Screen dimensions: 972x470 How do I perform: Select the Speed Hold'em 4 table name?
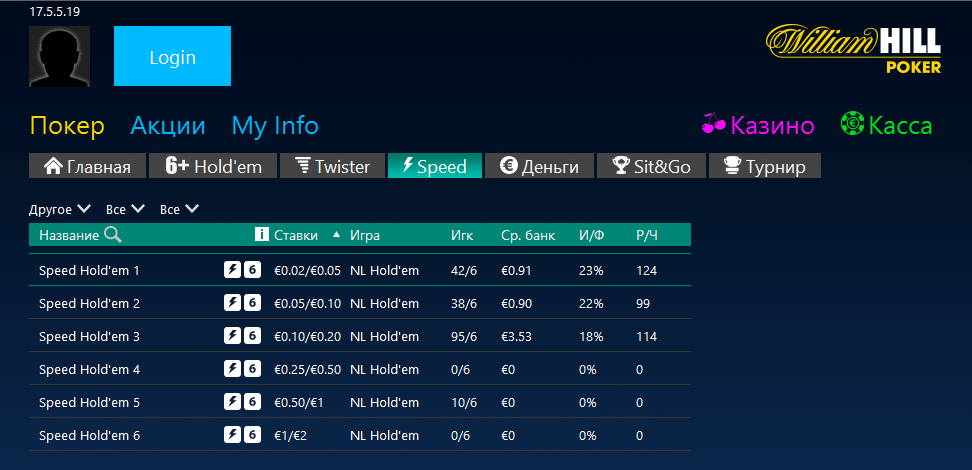[x=89, y=370]
